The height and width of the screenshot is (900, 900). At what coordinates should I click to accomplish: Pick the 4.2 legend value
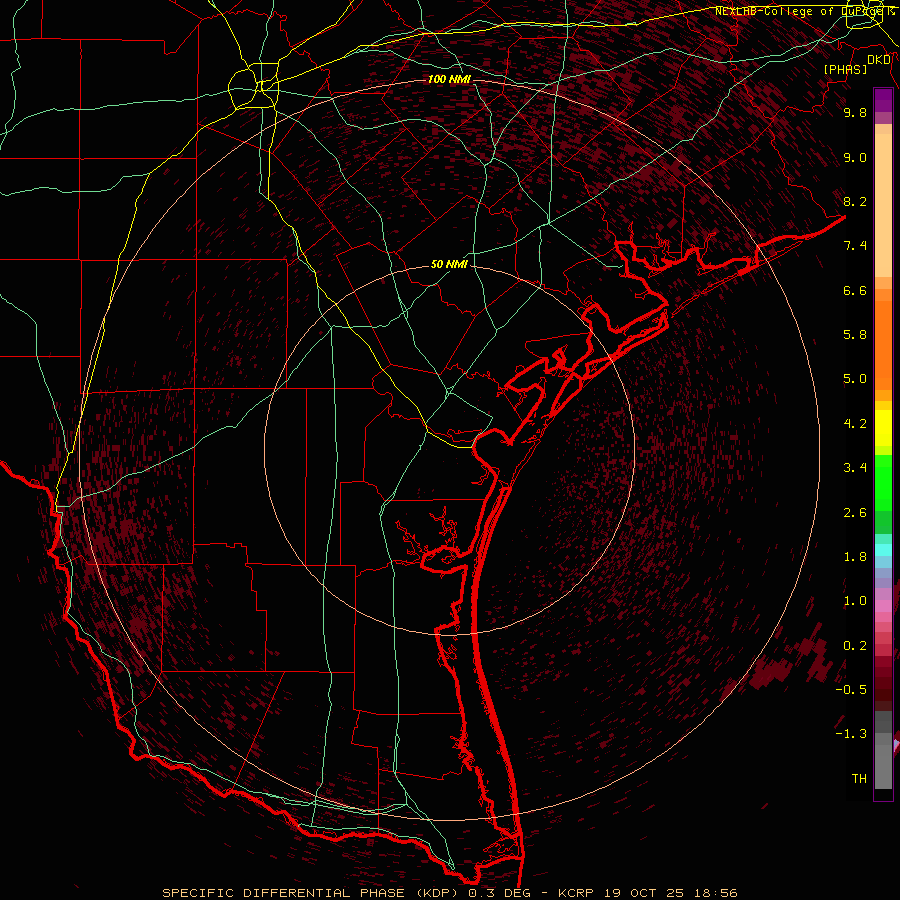[855, 424]
